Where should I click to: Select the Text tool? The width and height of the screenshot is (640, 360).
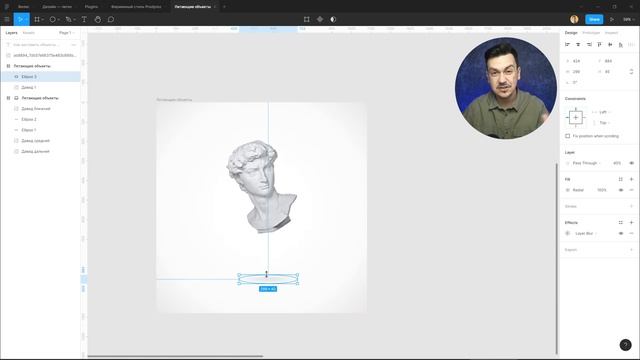click(x=84, y=19)
